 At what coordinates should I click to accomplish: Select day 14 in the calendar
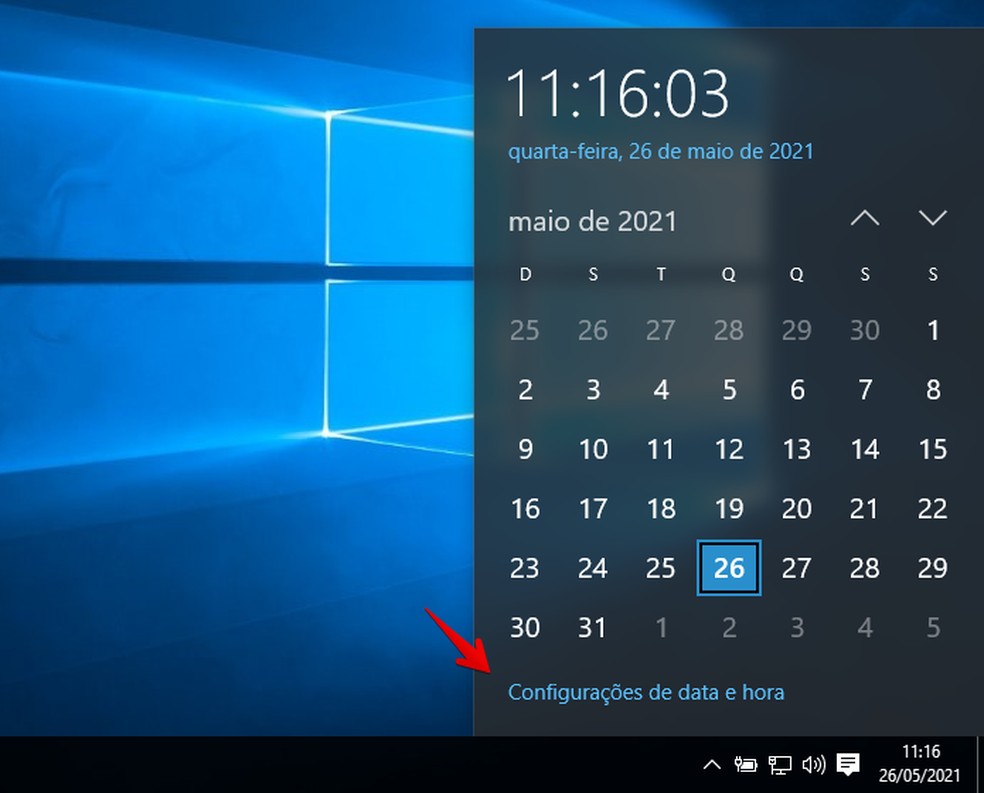[865, 449]
